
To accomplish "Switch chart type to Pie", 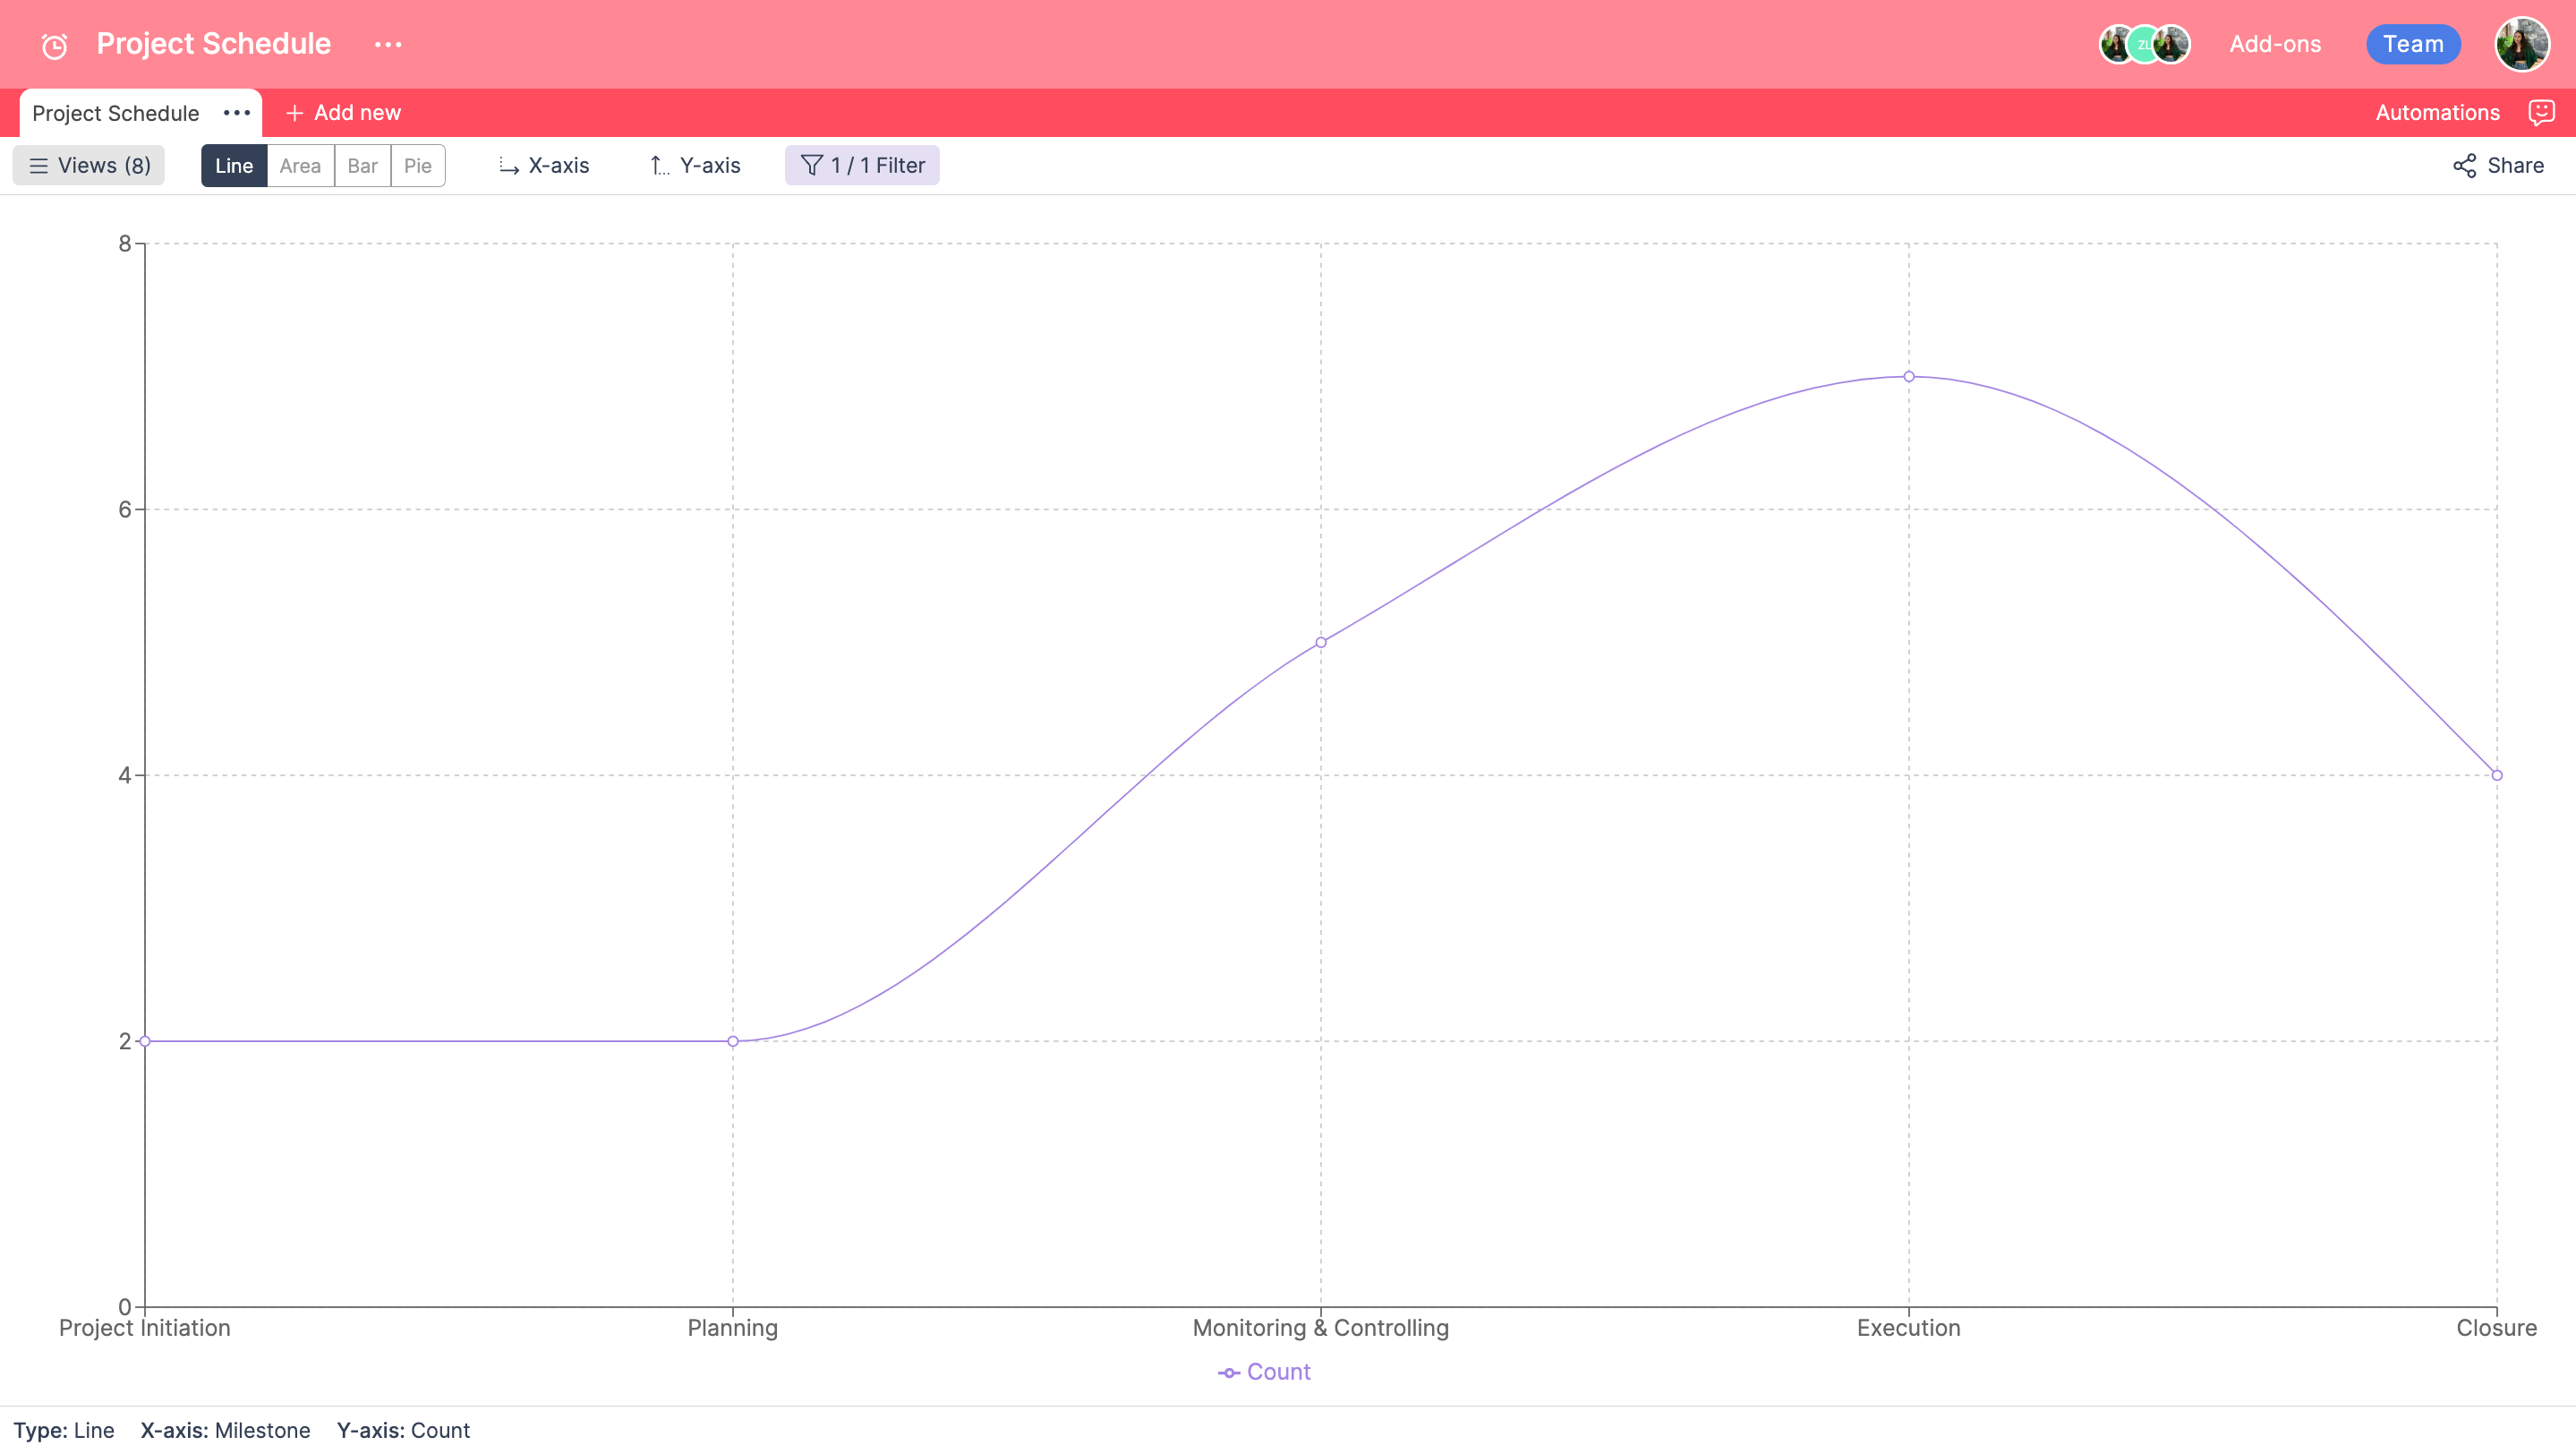I will [x=418, y=166].
